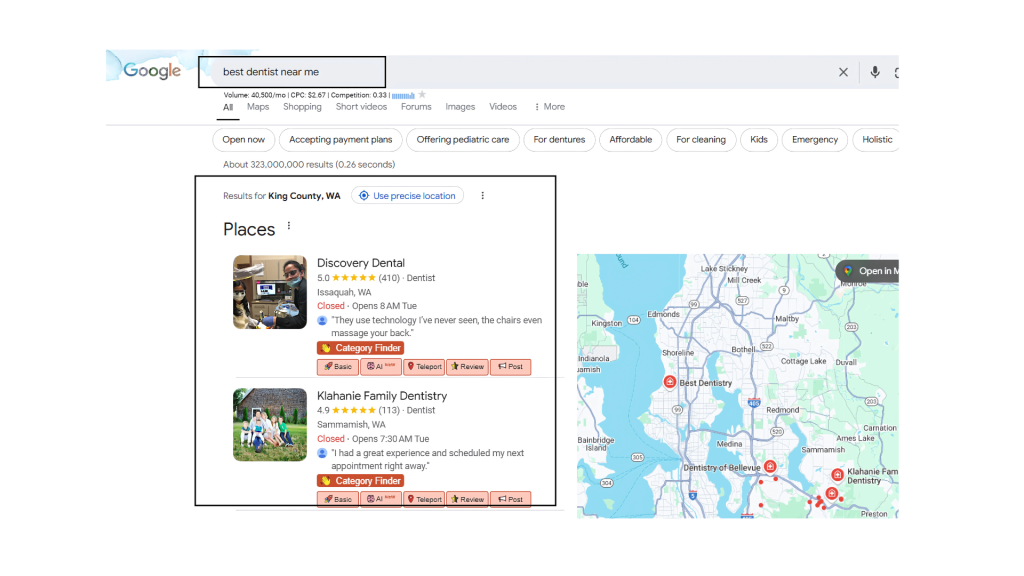Click the 'Opens 8 AM Tue' hours text
Screen dimensions: 1024x576
(x=384, y=306)
